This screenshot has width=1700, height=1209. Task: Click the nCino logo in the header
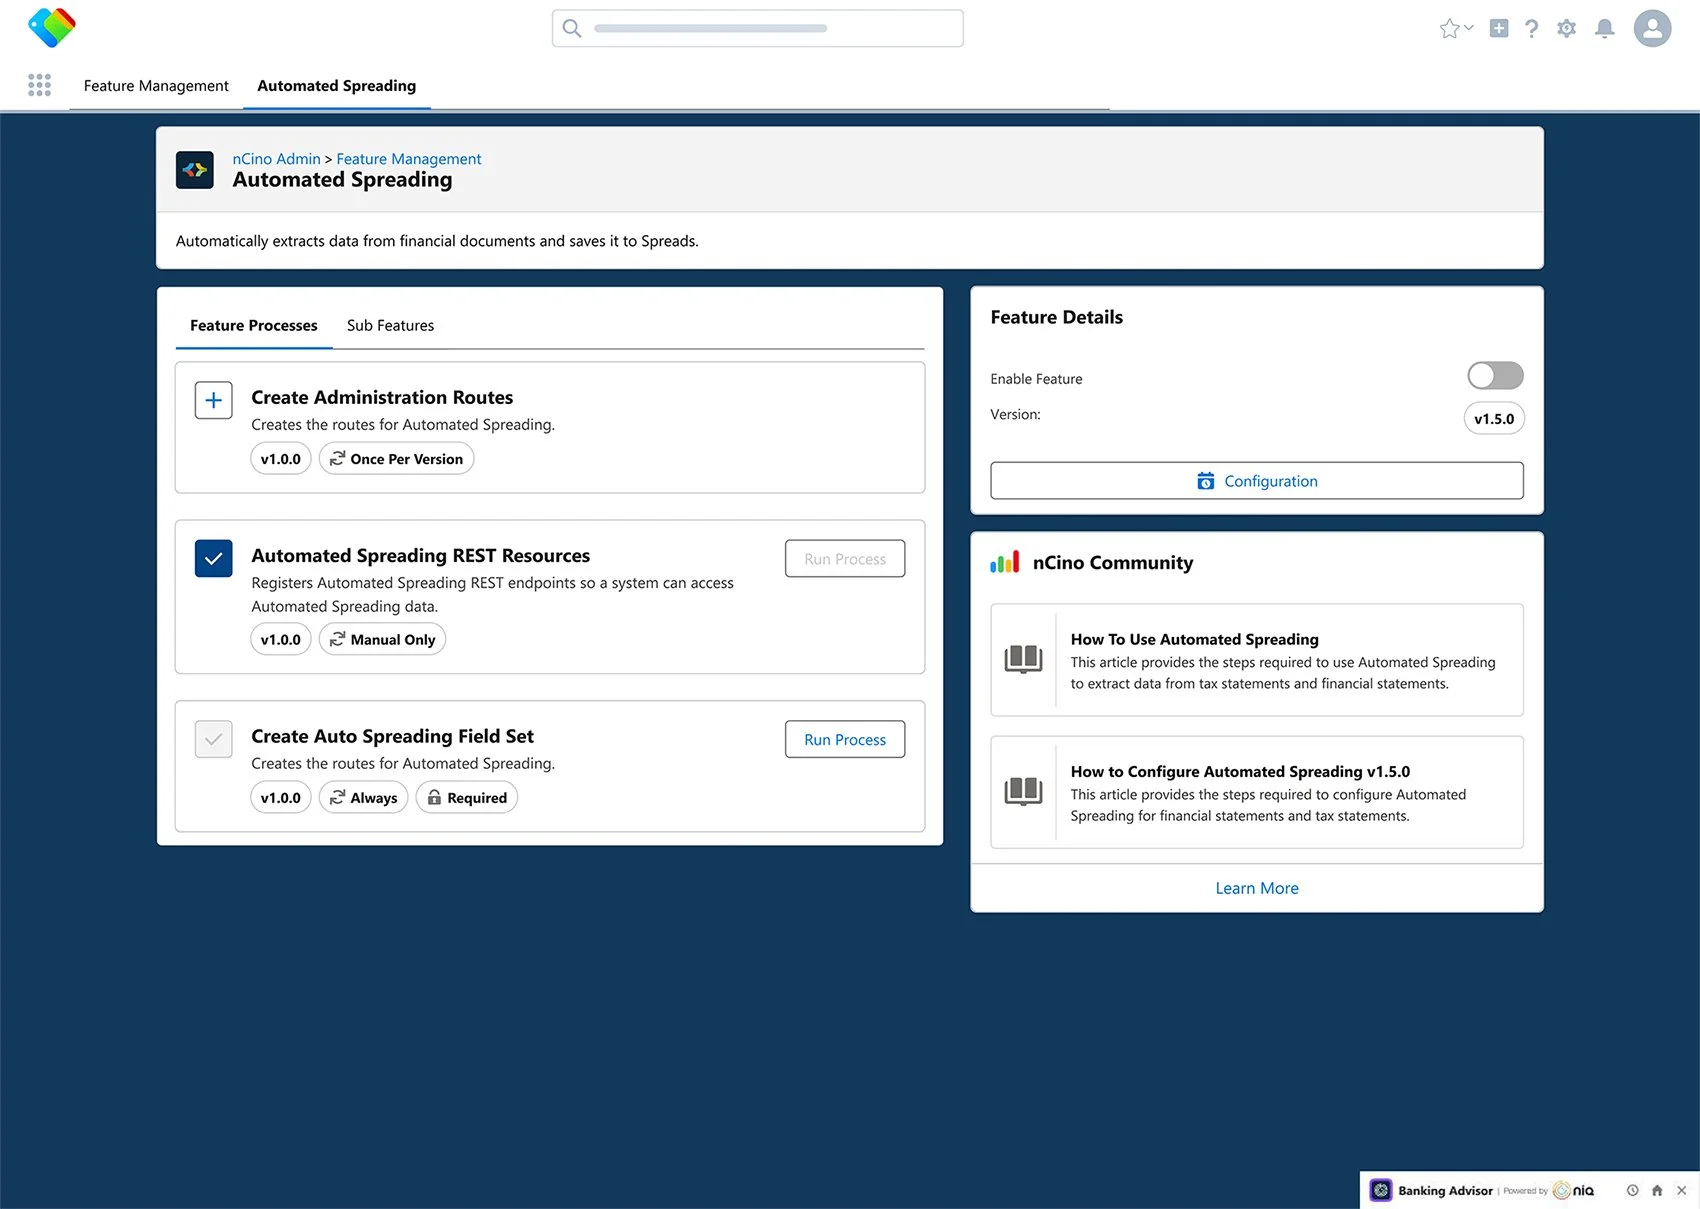pos(52,27)
